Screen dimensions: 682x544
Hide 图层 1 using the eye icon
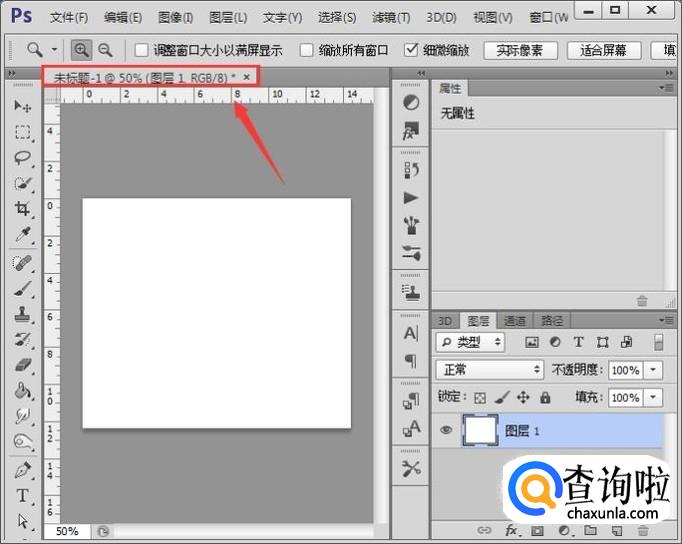(446, 431)
